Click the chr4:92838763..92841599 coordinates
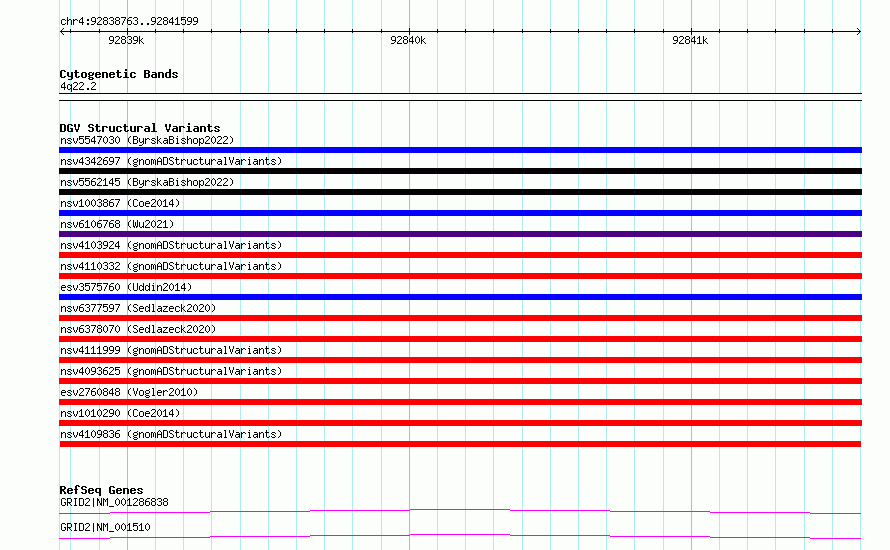Viewport: 890px width, 550px height. click(x=129, y=21)
